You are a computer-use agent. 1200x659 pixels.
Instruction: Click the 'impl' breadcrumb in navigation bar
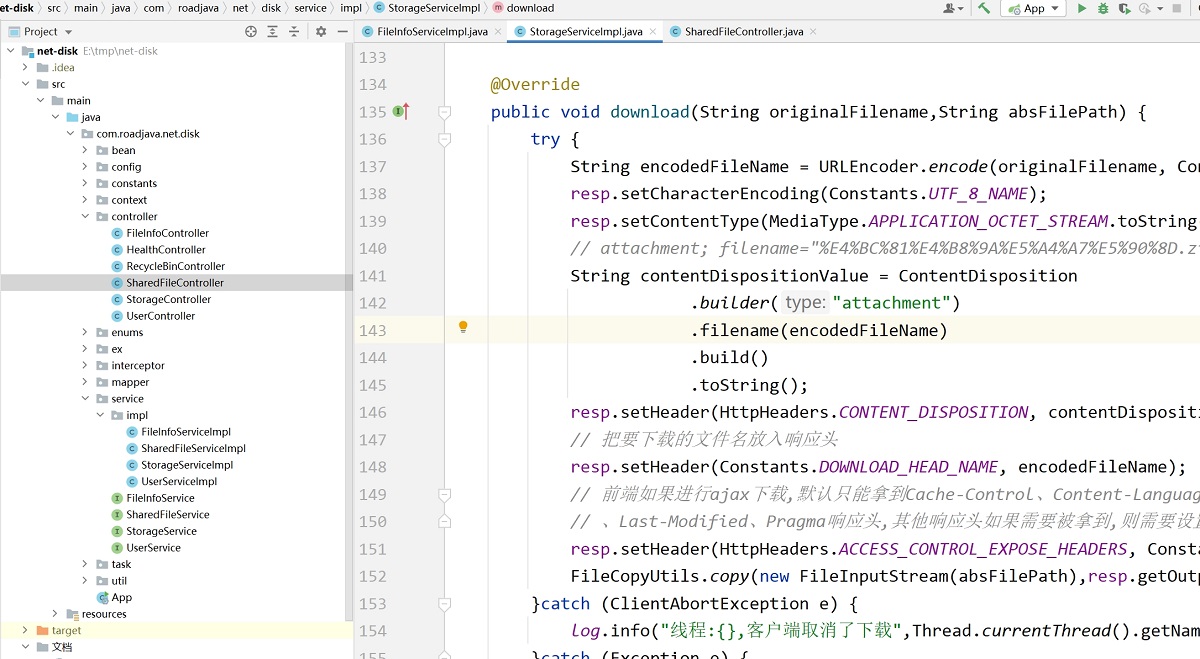click(350, 8)
